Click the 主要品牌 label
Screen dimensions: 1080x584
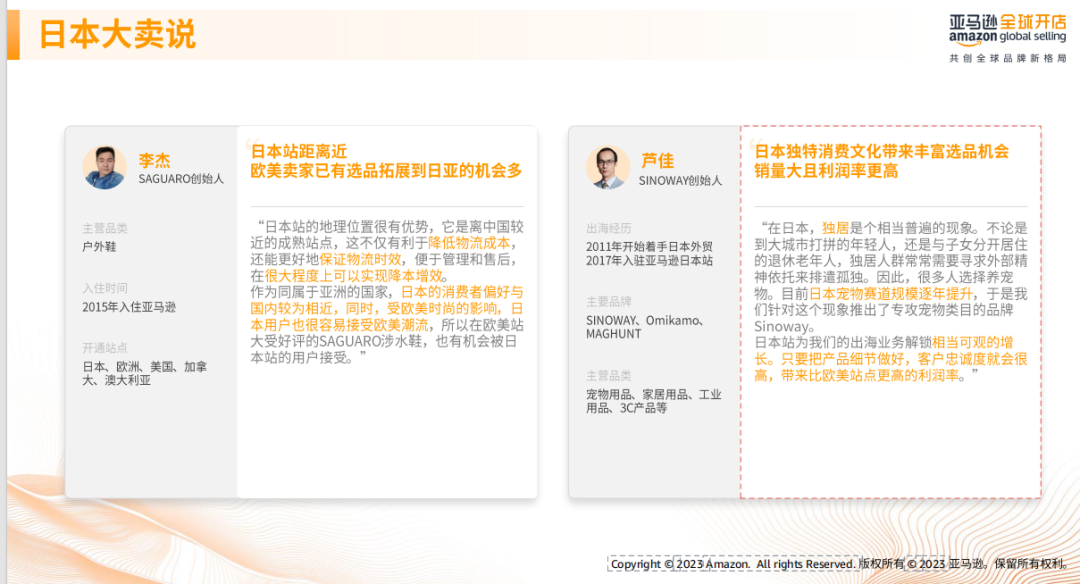point(608,302)
